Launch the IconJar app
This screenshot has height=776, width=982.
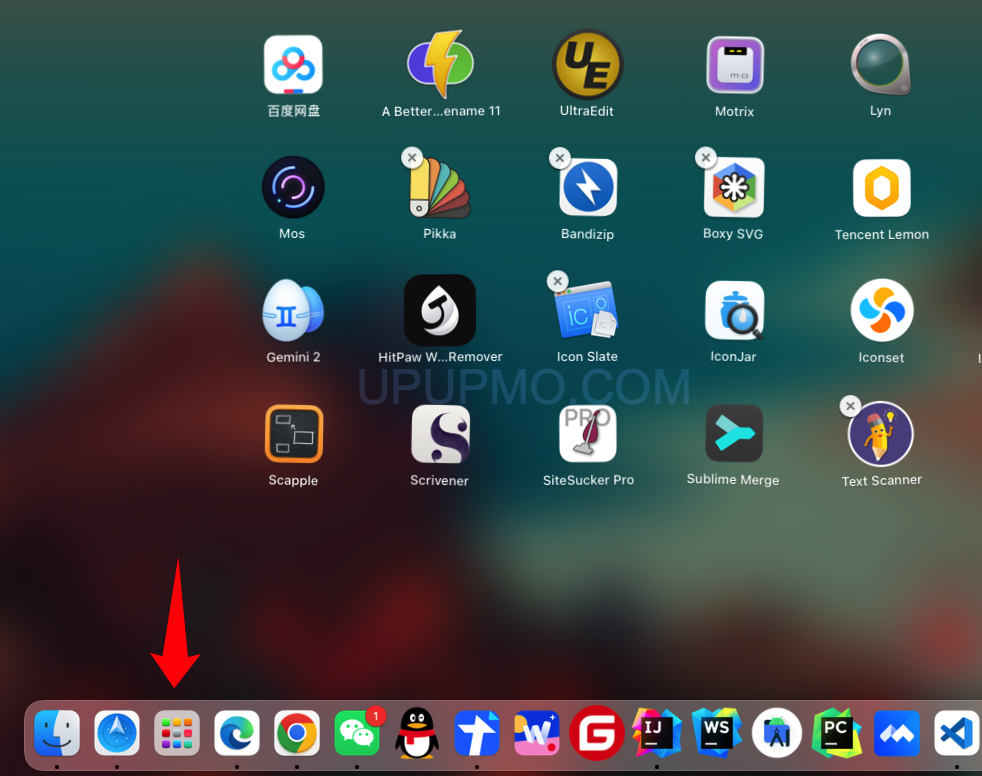(735, 310)
